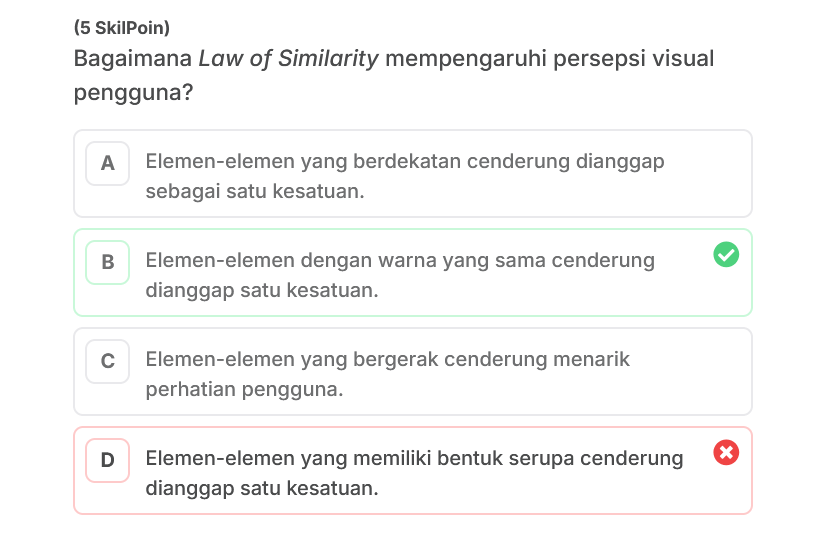Click 'dianggap satu kesatuan.' in option D
The height and width of the screenshot is (546, 821).
[x=262, y=488]
